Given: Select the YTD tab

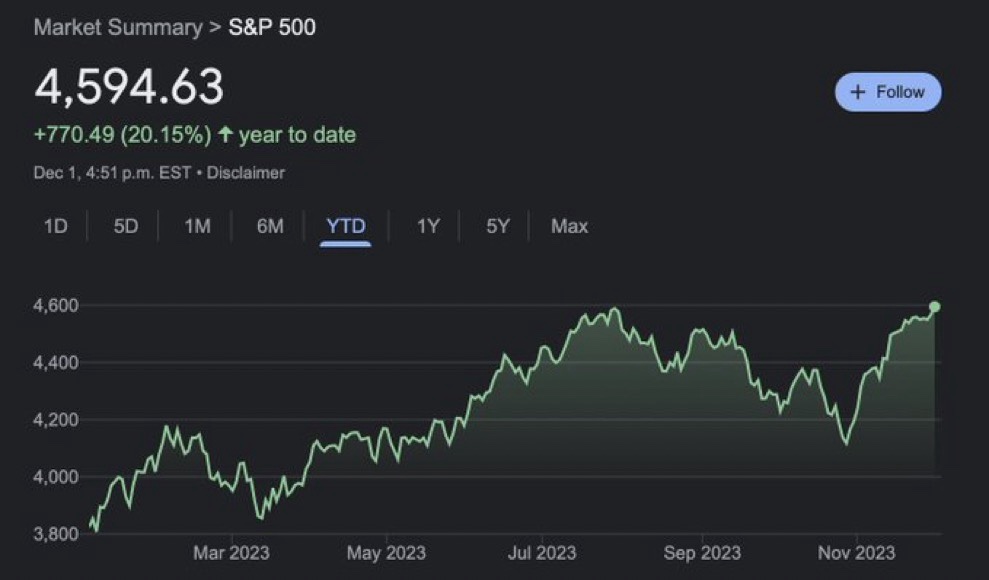Looking at the screenshot, I should (346, 226).
